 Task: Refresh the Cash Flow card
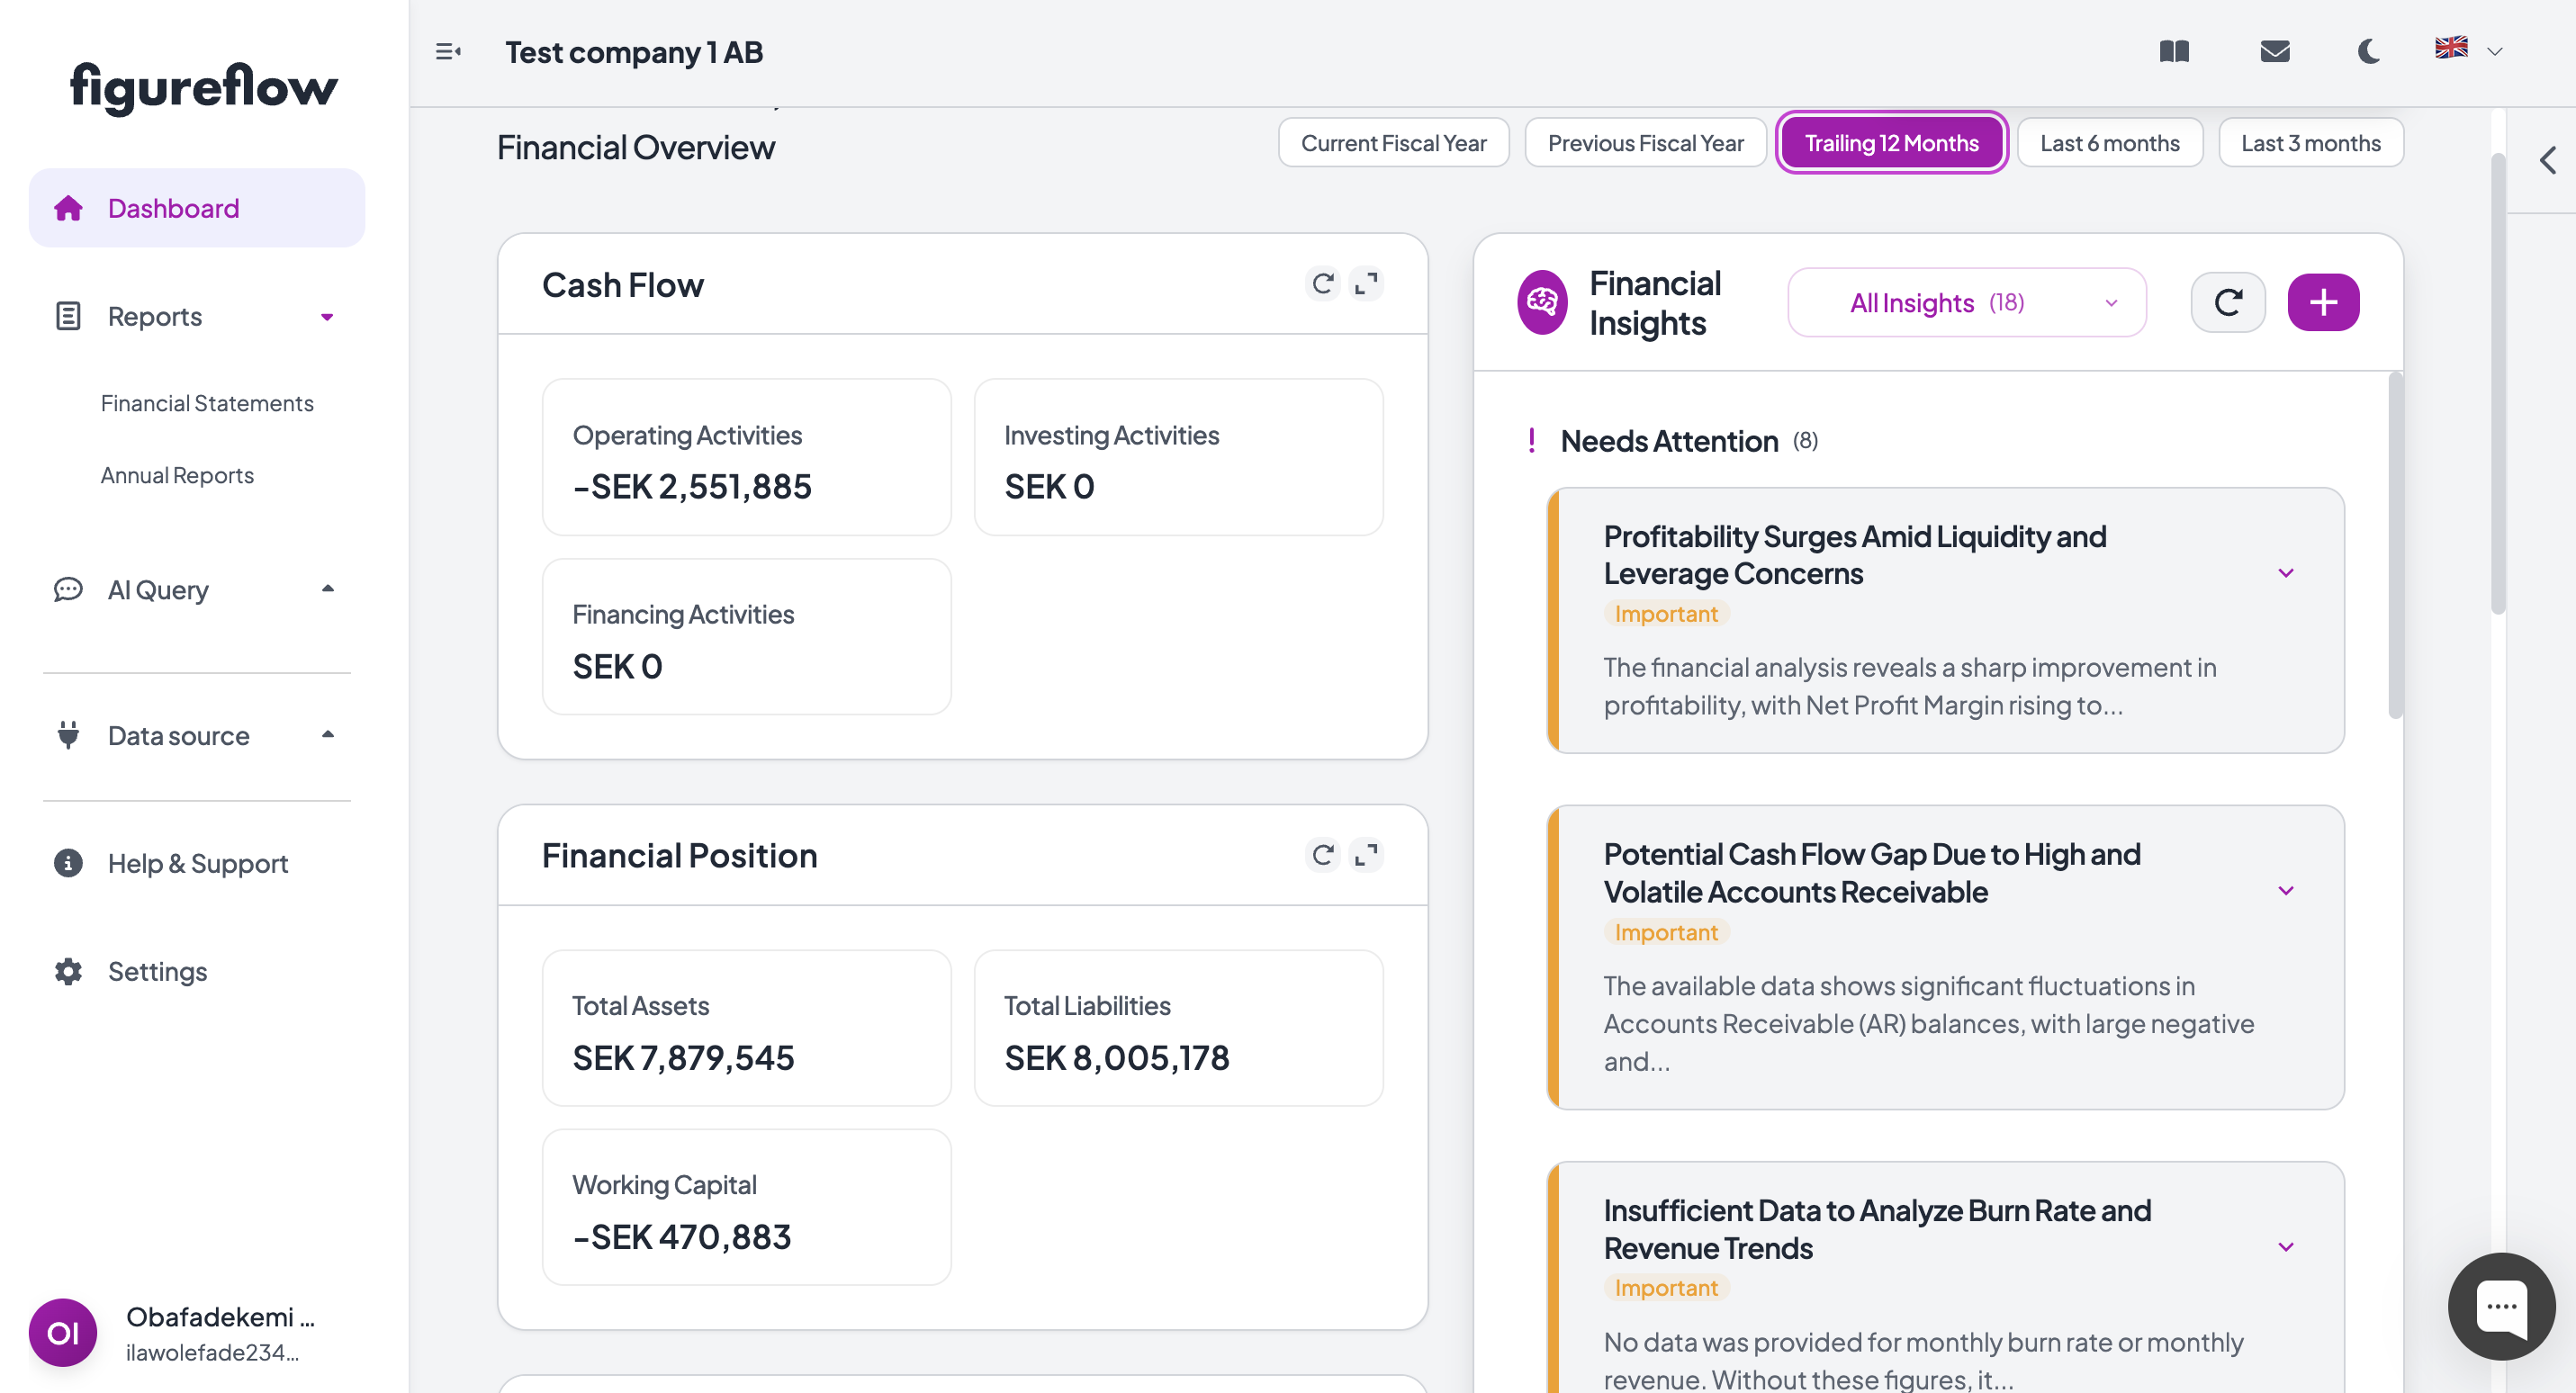pos(1322,285)
